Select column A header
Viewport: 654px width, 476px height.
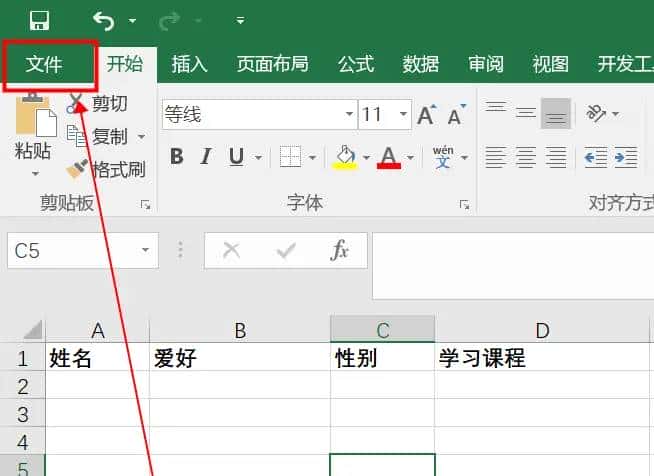98,331
